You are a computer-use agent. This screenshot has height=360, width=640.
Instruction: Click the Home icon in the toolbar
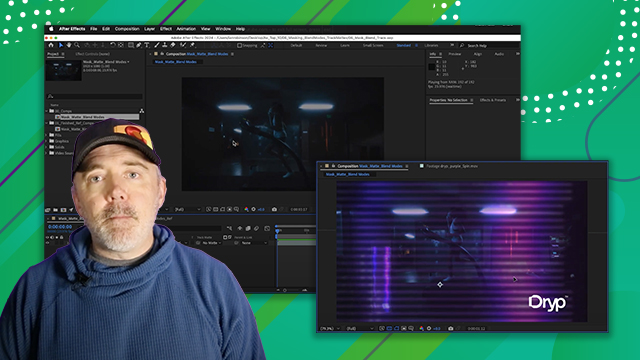[x=51, y=45]
